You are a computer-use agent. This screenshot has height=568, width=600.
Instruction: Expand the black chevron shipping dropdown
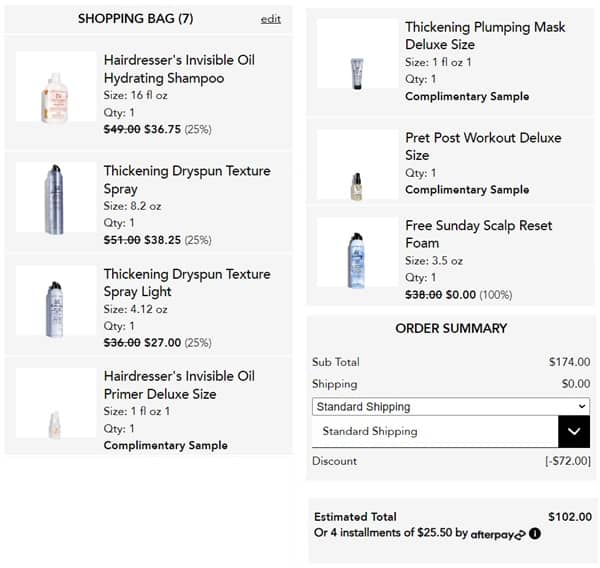pos(573,431)
